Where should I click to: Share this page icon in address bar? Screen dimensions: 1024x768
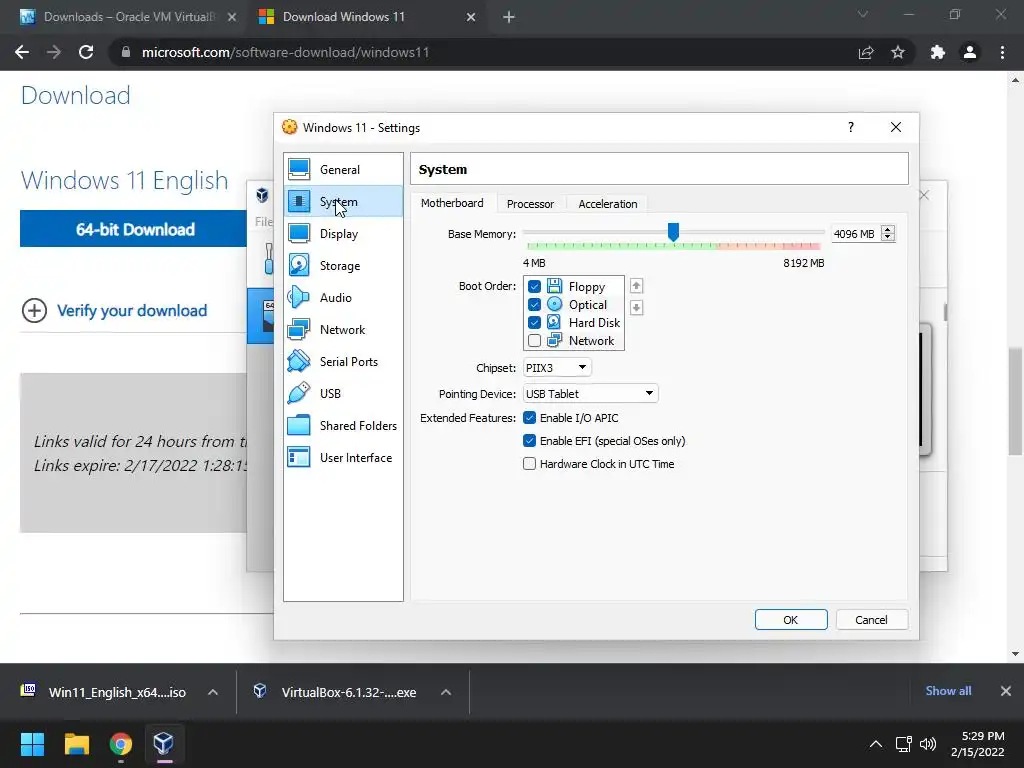click(x=866, y=52)
